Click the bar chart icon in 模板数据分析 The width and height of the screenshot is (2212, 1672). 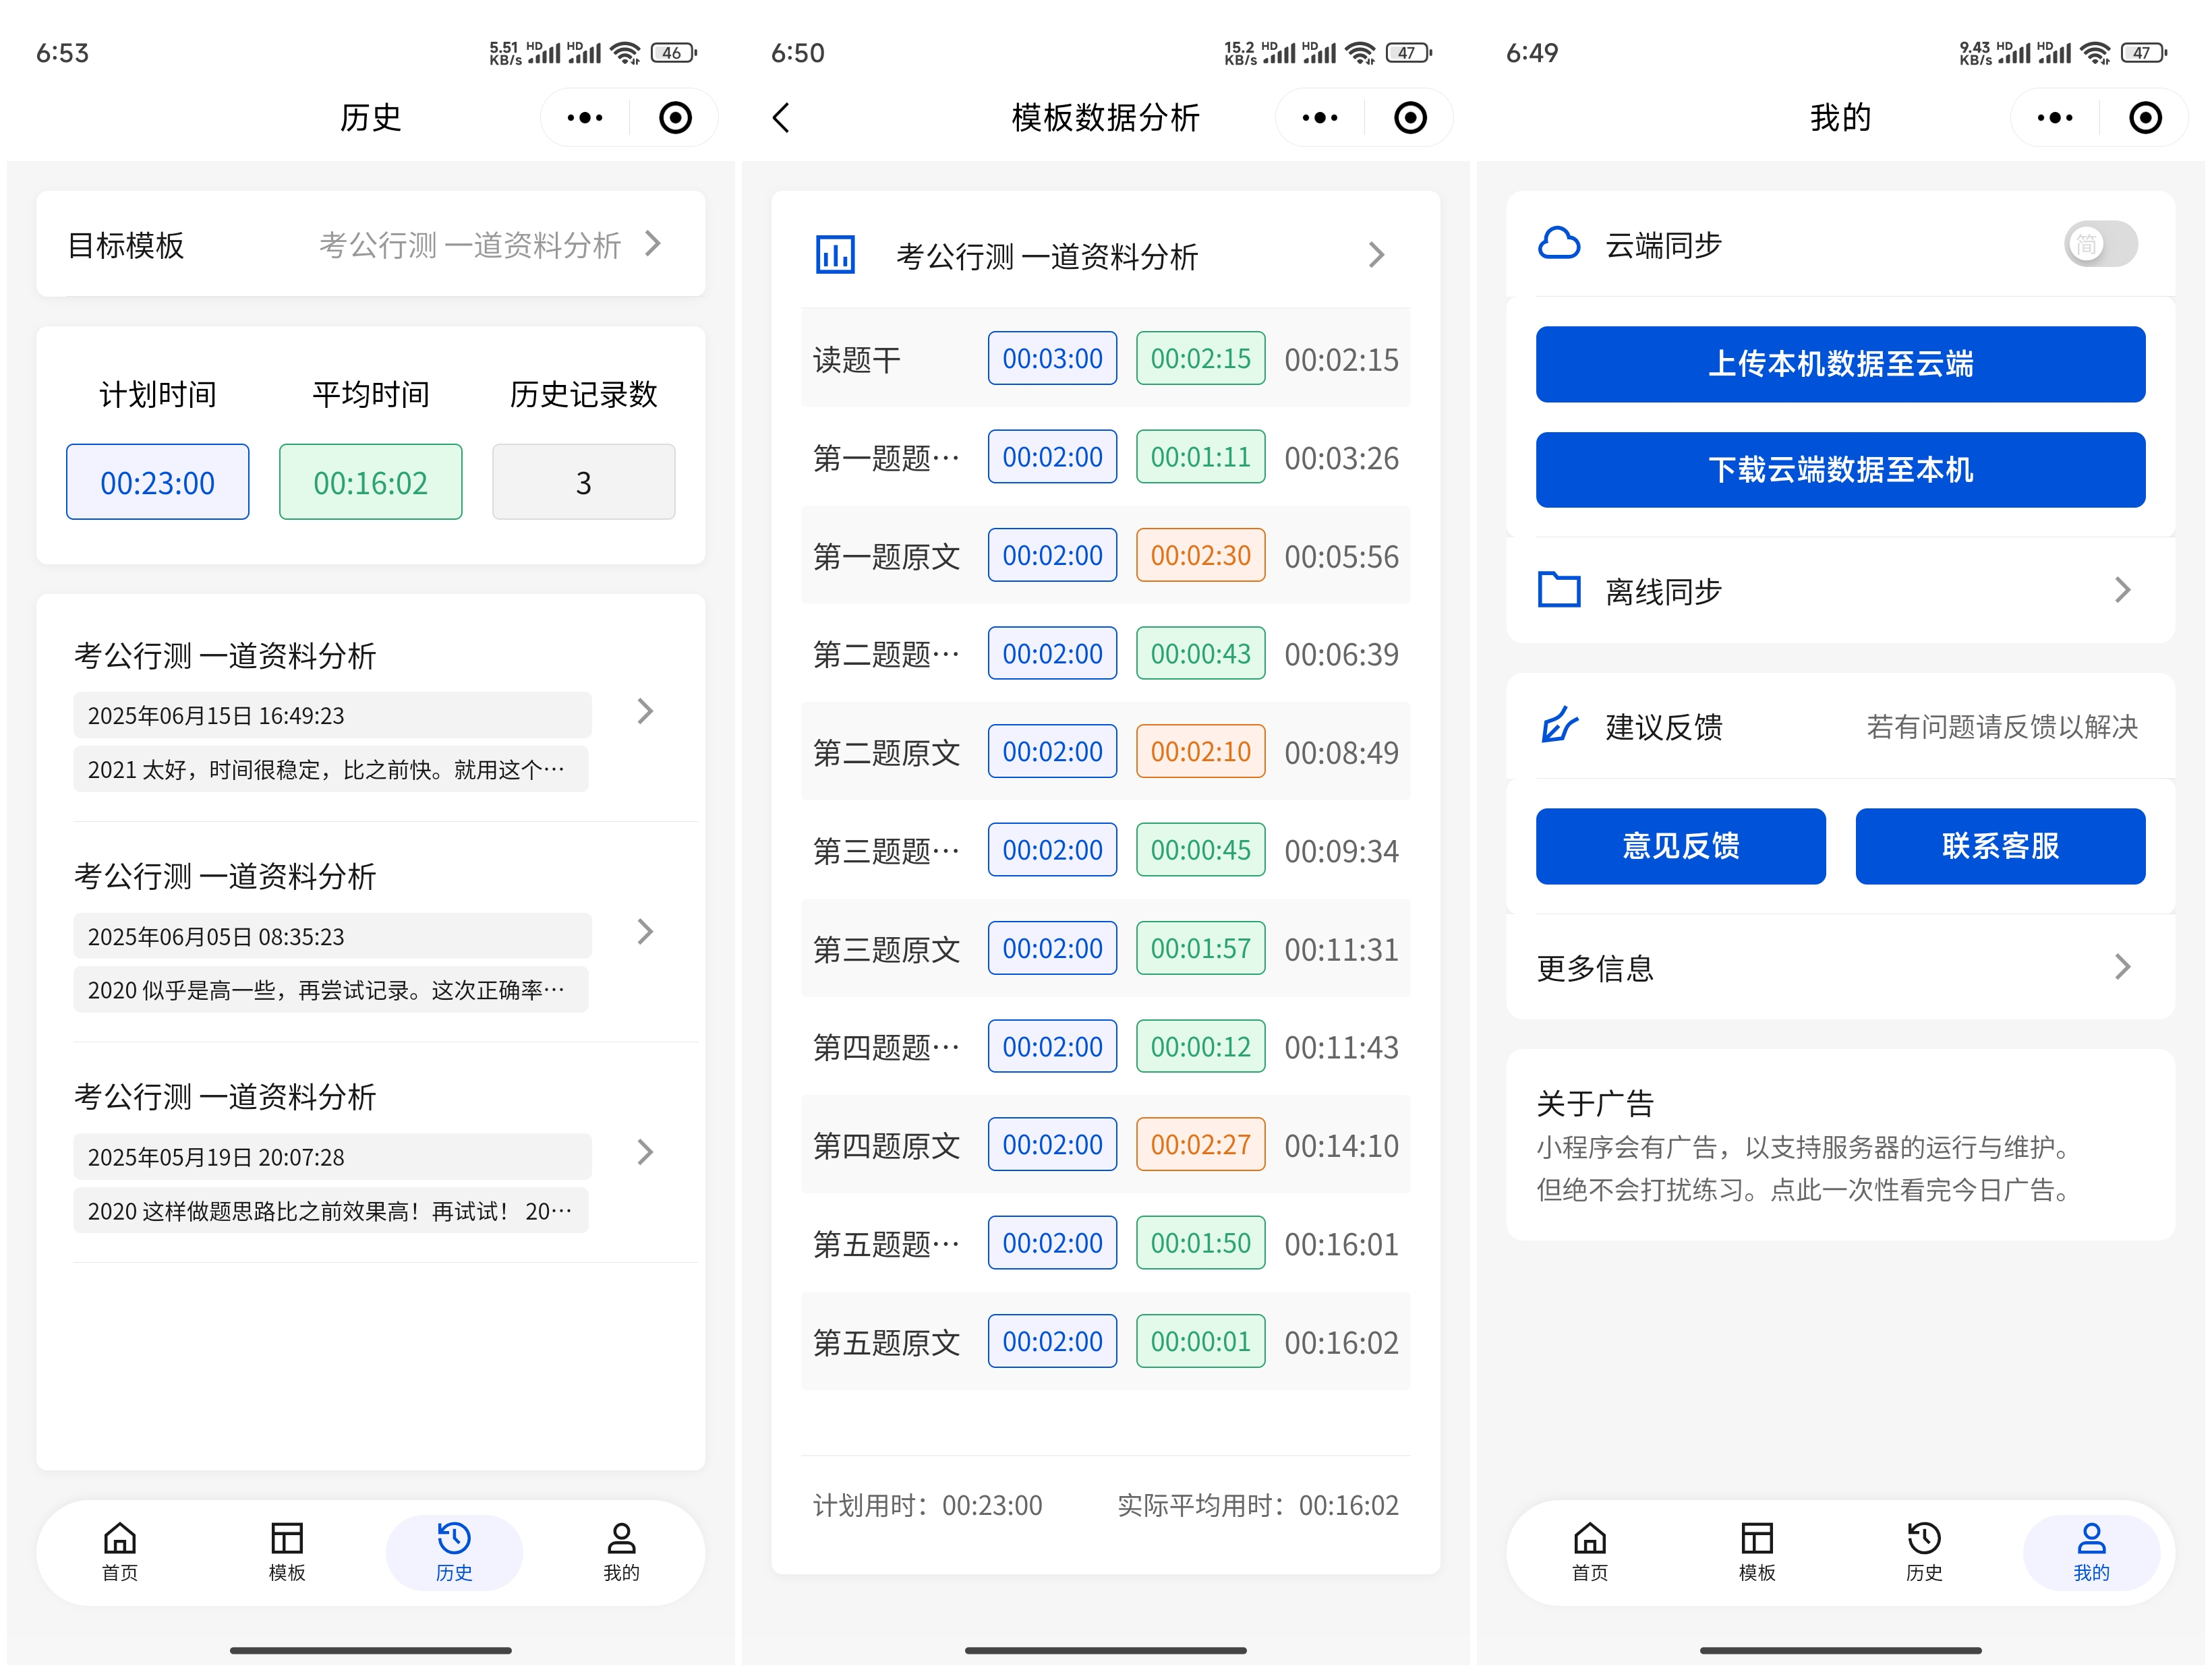point(835,255)
